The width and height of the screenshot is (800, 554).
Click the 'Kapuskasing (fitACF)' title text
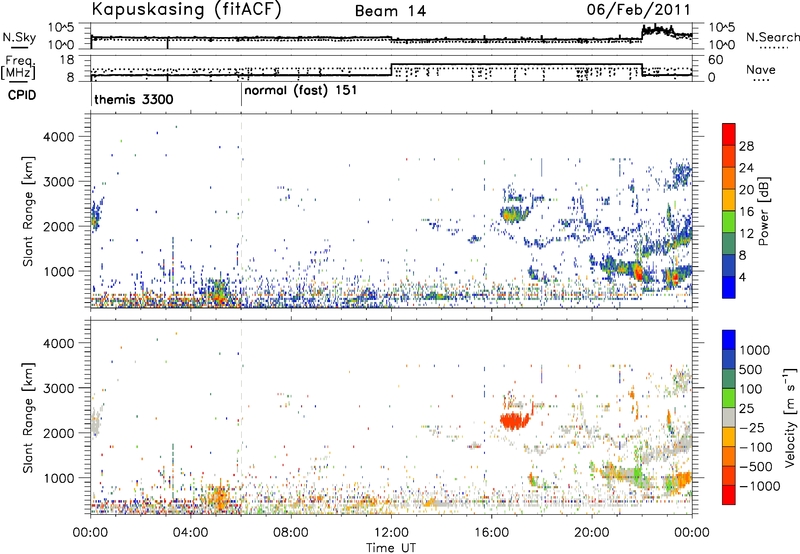point(186,10)
